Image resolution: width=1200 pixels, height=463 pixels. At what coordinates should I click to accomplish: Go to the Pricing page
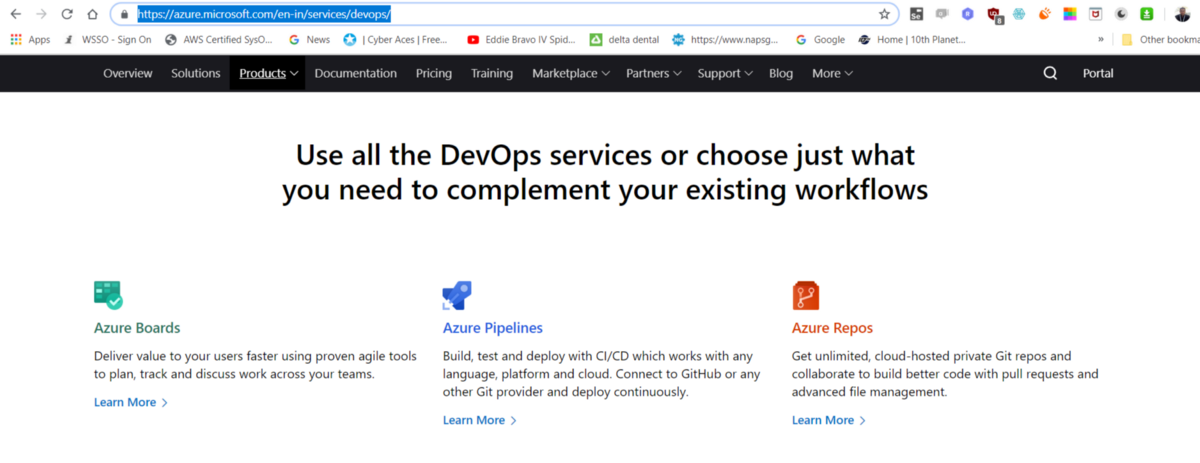(x=434, y=73)
